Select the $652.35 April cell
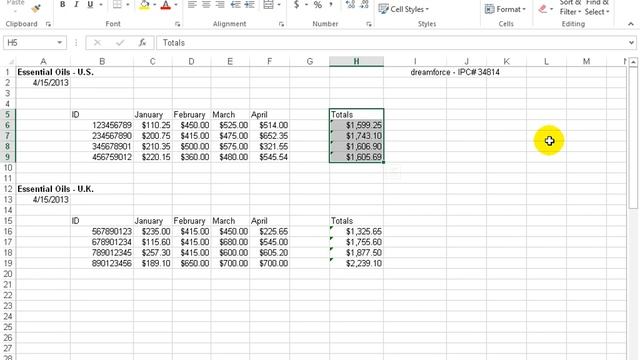This screenshot has width=640, height=360. [x=269, y=136]
